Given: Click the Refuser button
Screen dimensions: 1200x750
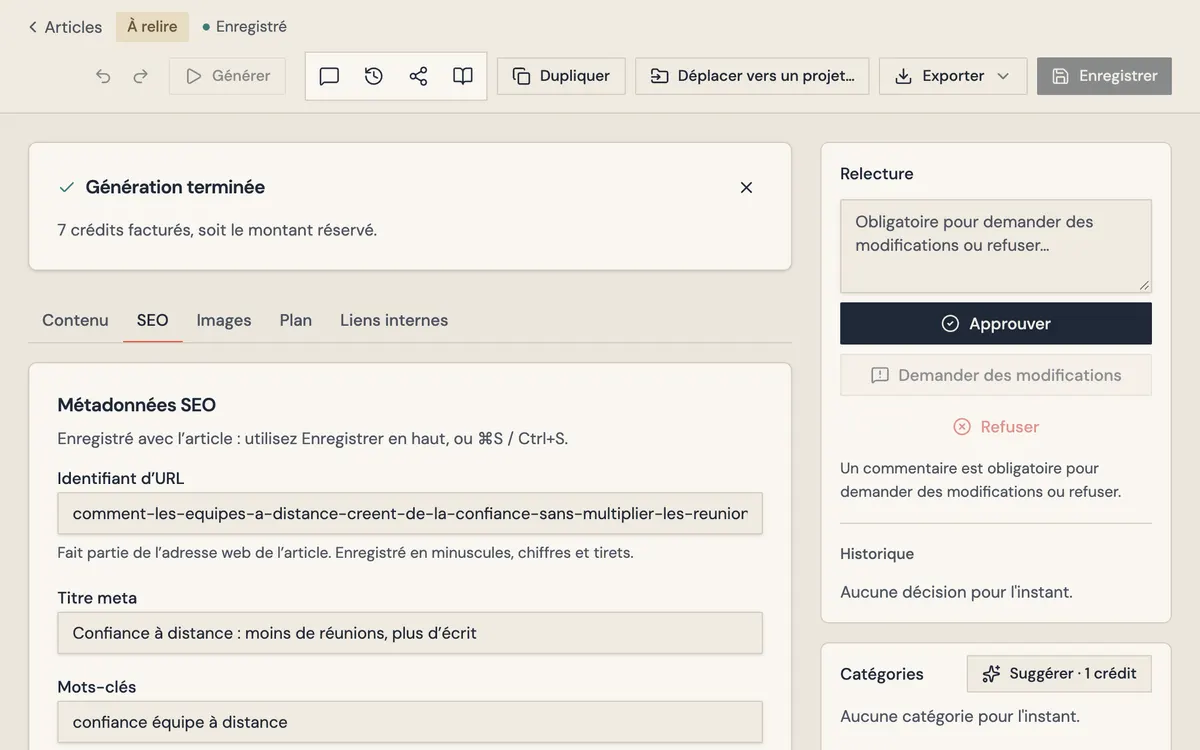Looking at the screenshot, I should coord(996,427).
